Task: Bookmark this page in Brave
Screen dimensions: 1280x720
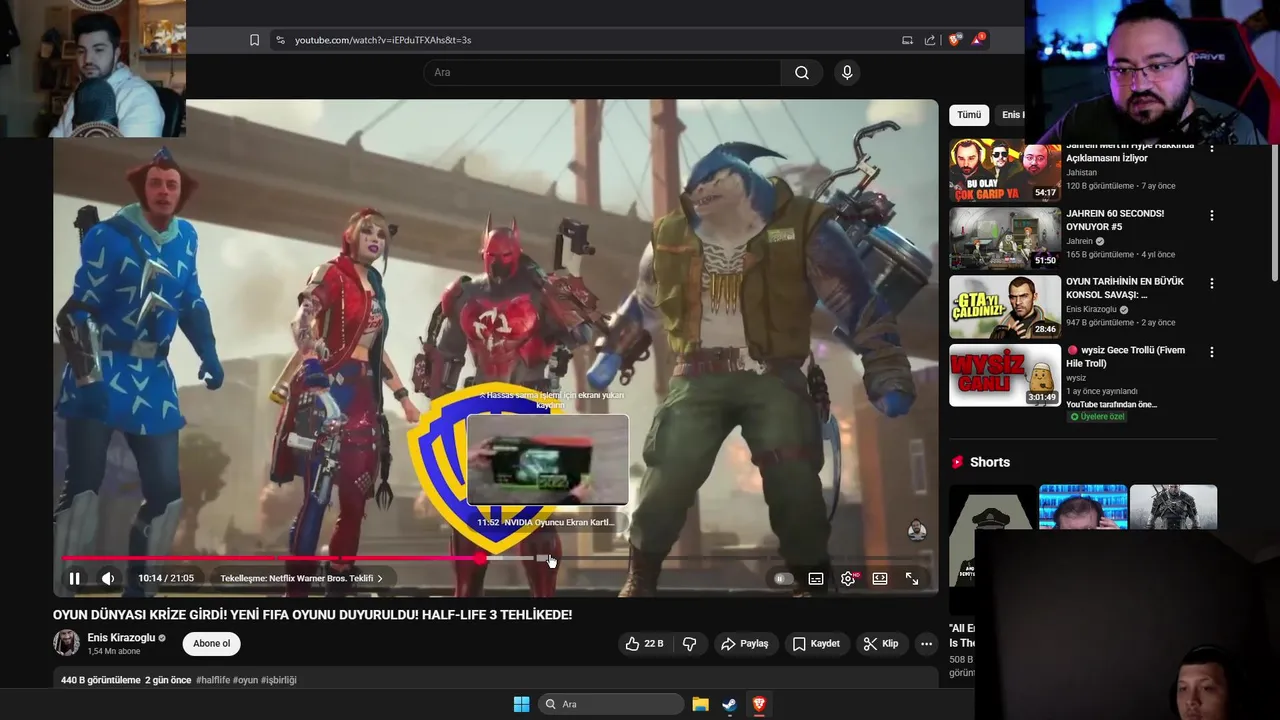Action: click(x=254, y=40)
